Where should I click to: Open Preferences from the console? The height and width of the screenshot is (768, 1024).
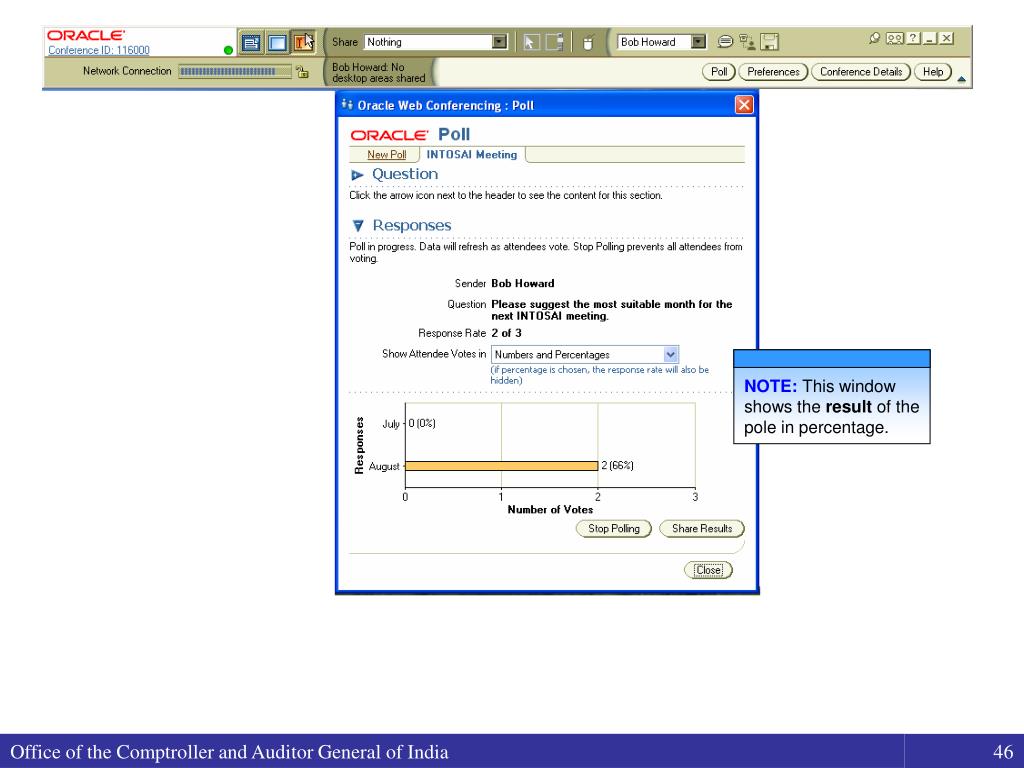(x=773, y=72)
